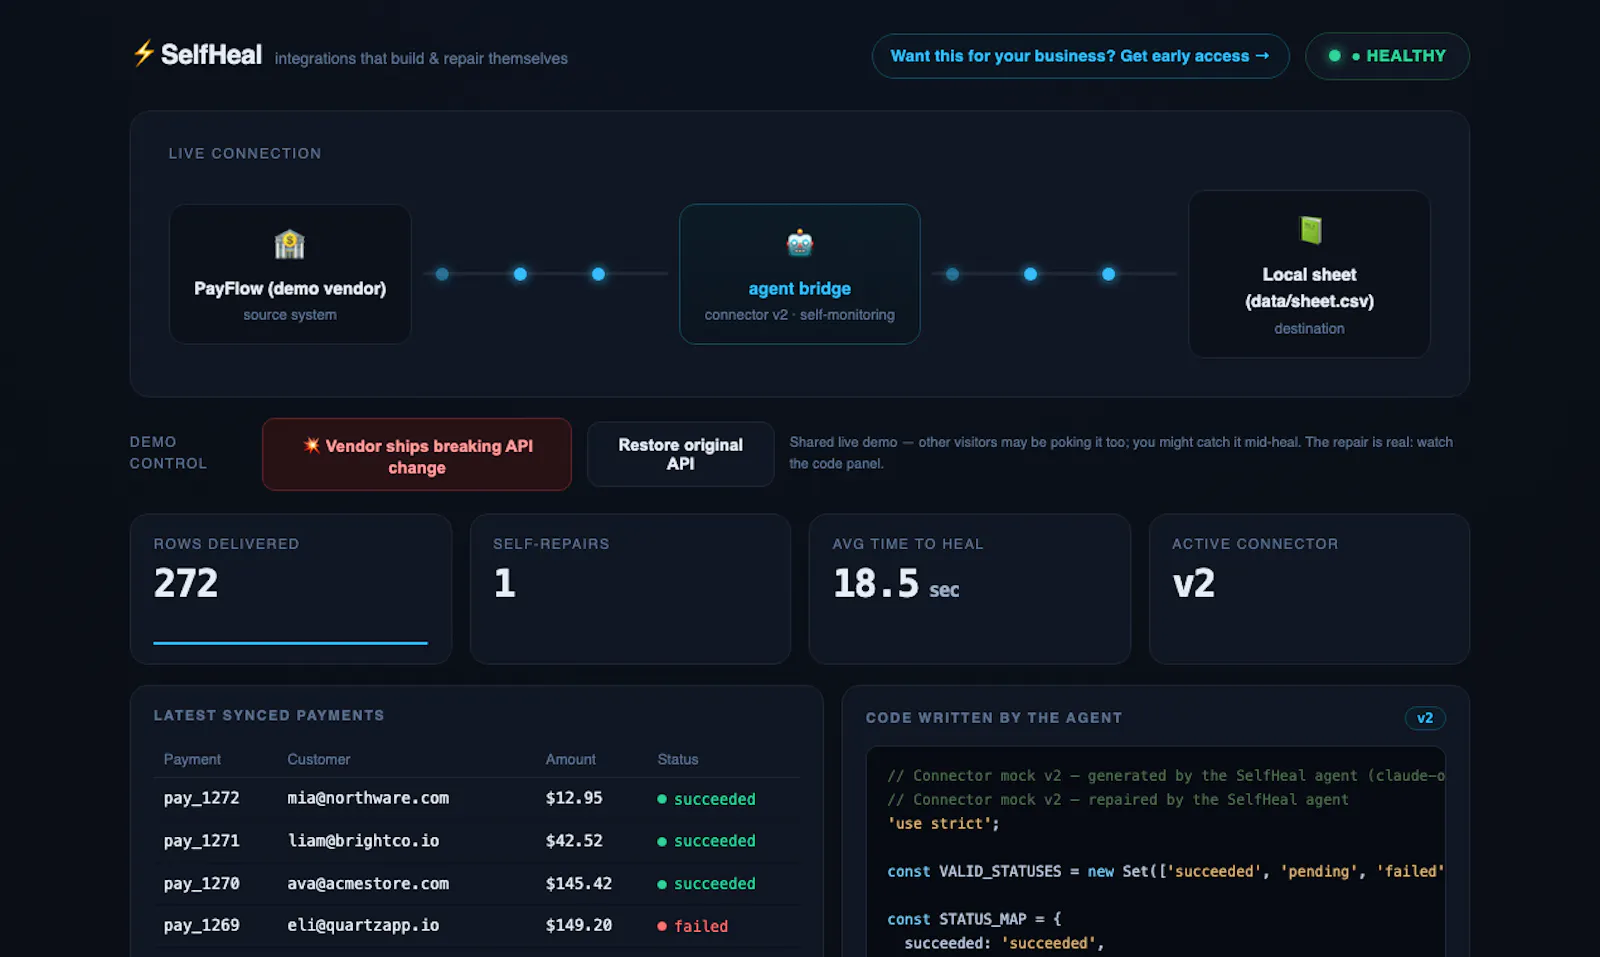Click the amount $42.52
Image resolution: width=1600 pixels, height=957 pixels.
[x=574, y=841]
